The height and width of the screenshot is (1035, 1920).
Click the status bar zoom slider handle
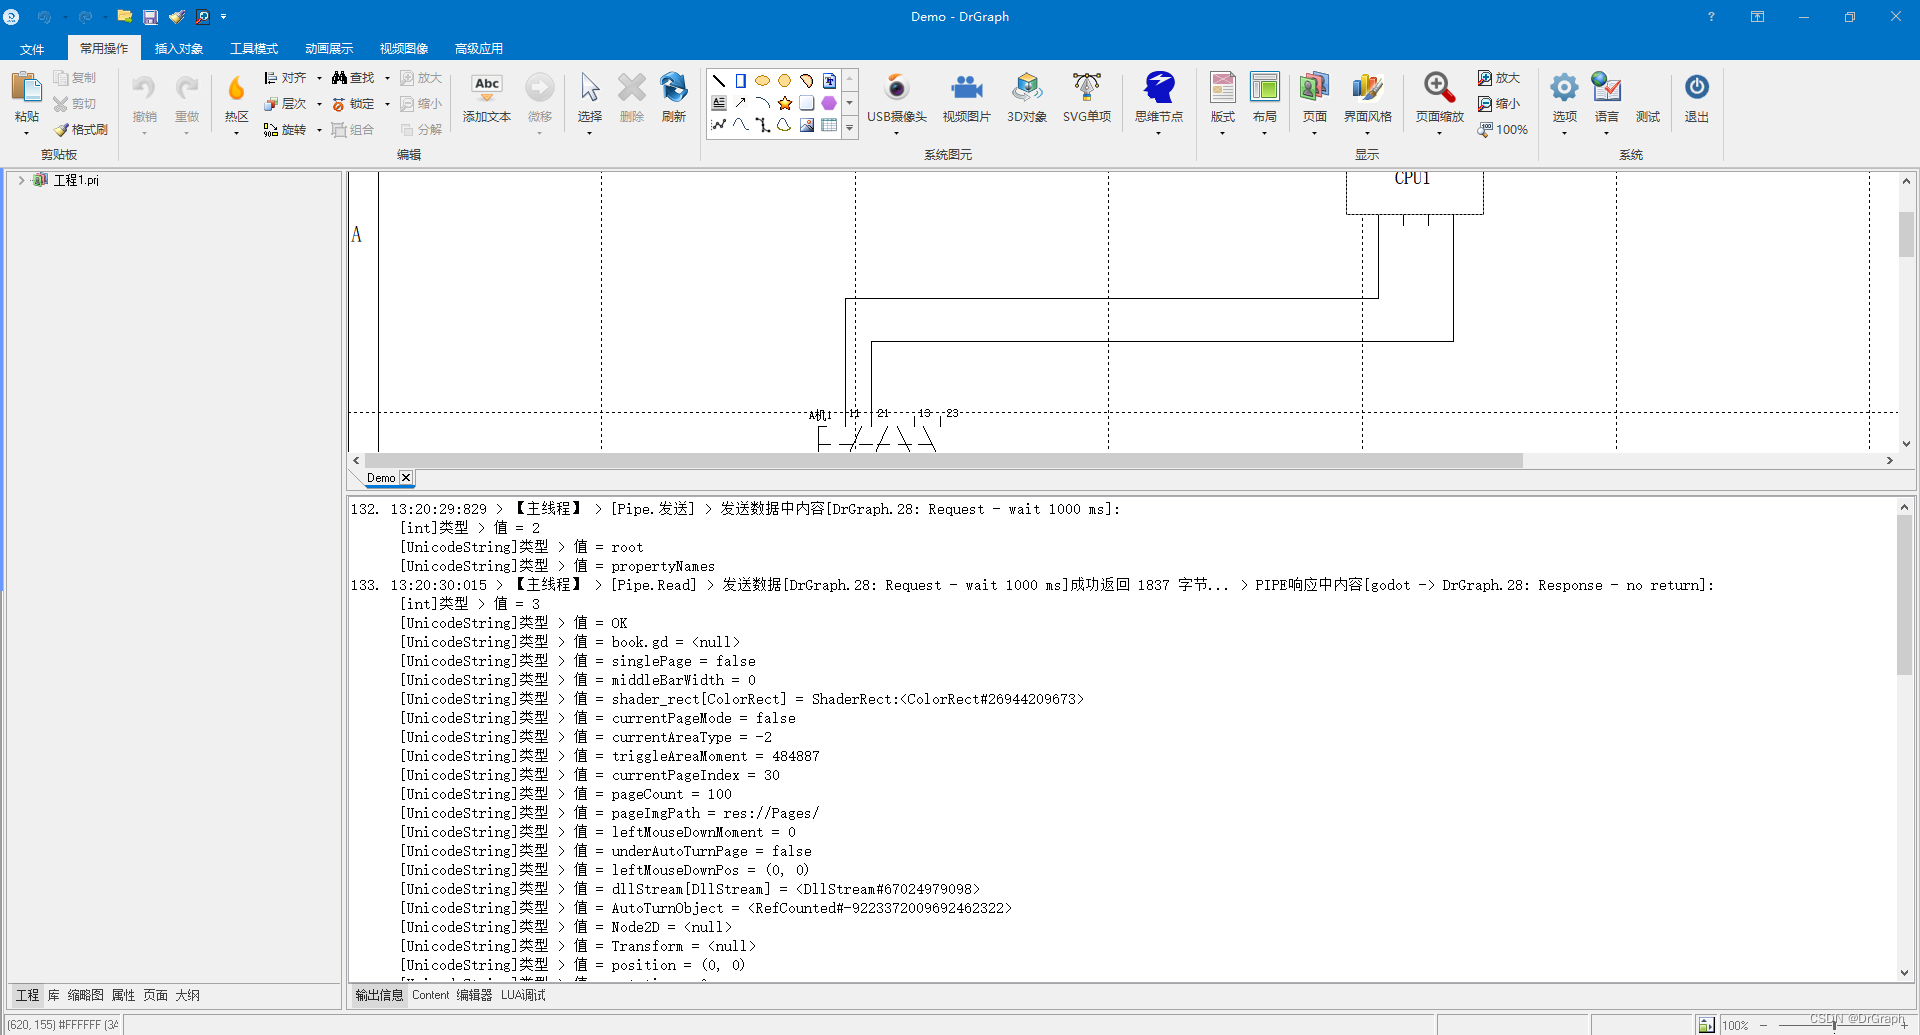pyautogui.click(x=1834, y=1025)
